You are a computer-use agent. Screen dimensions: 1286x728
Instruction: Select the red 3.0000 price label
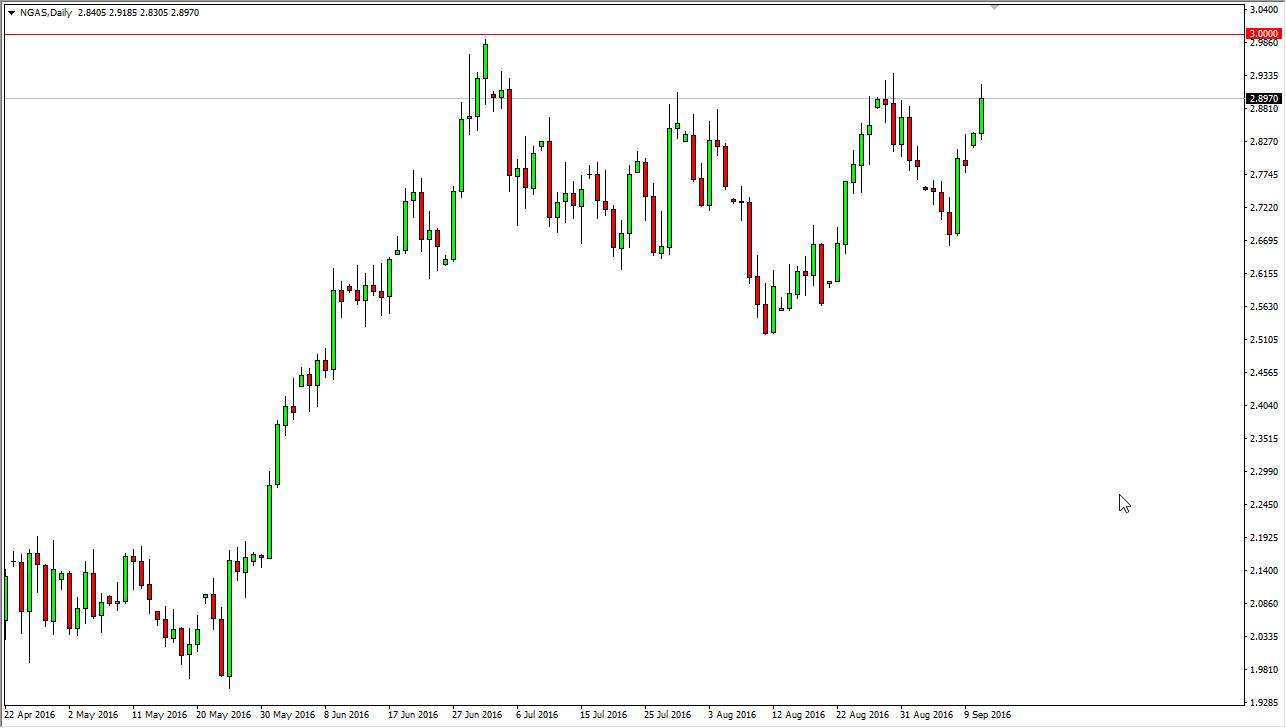pyautogui.click(x=1264, y=34)
